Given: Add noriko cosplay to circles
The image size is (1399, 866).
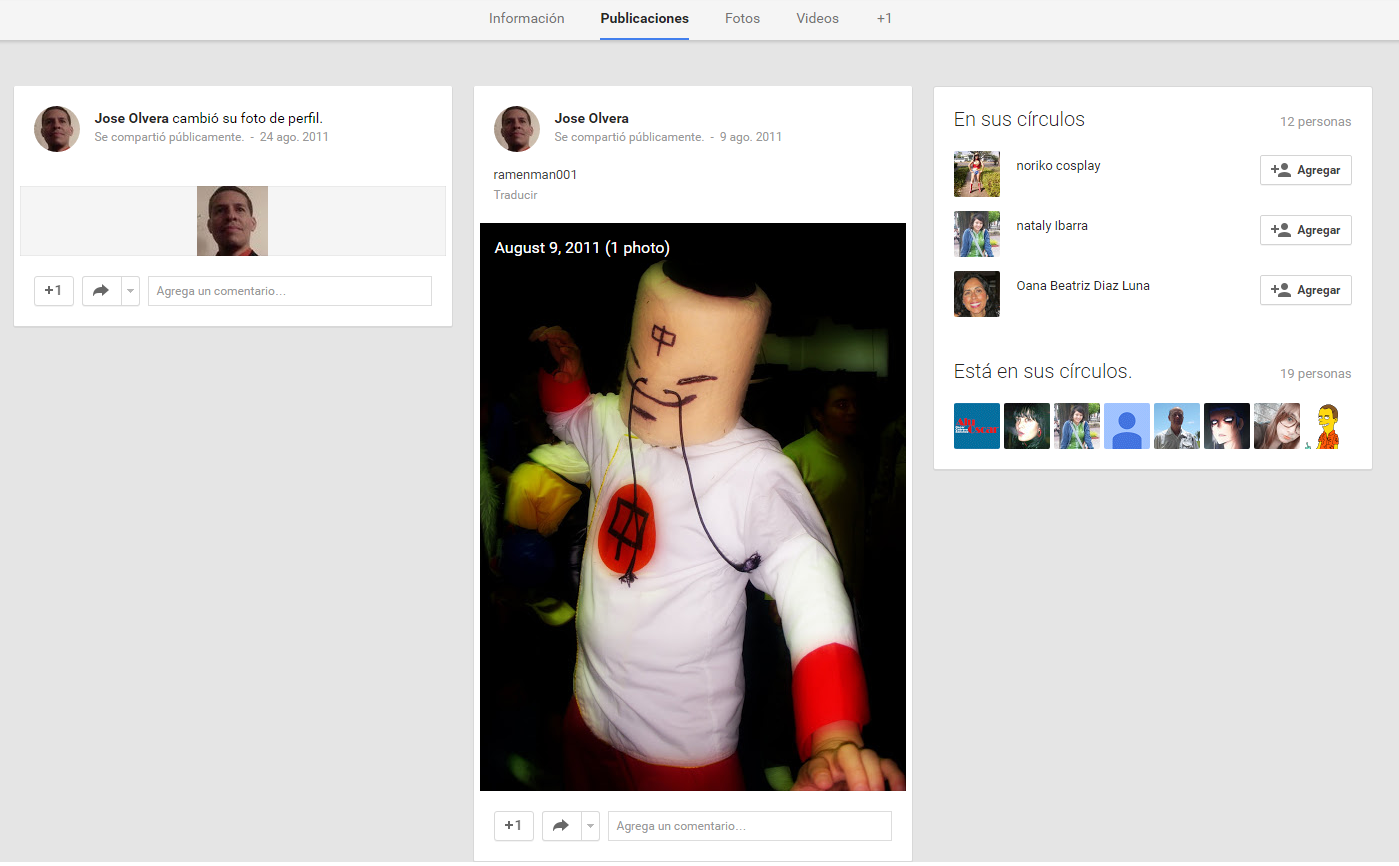Looking at the screenshot, I should click(1306, 170).
